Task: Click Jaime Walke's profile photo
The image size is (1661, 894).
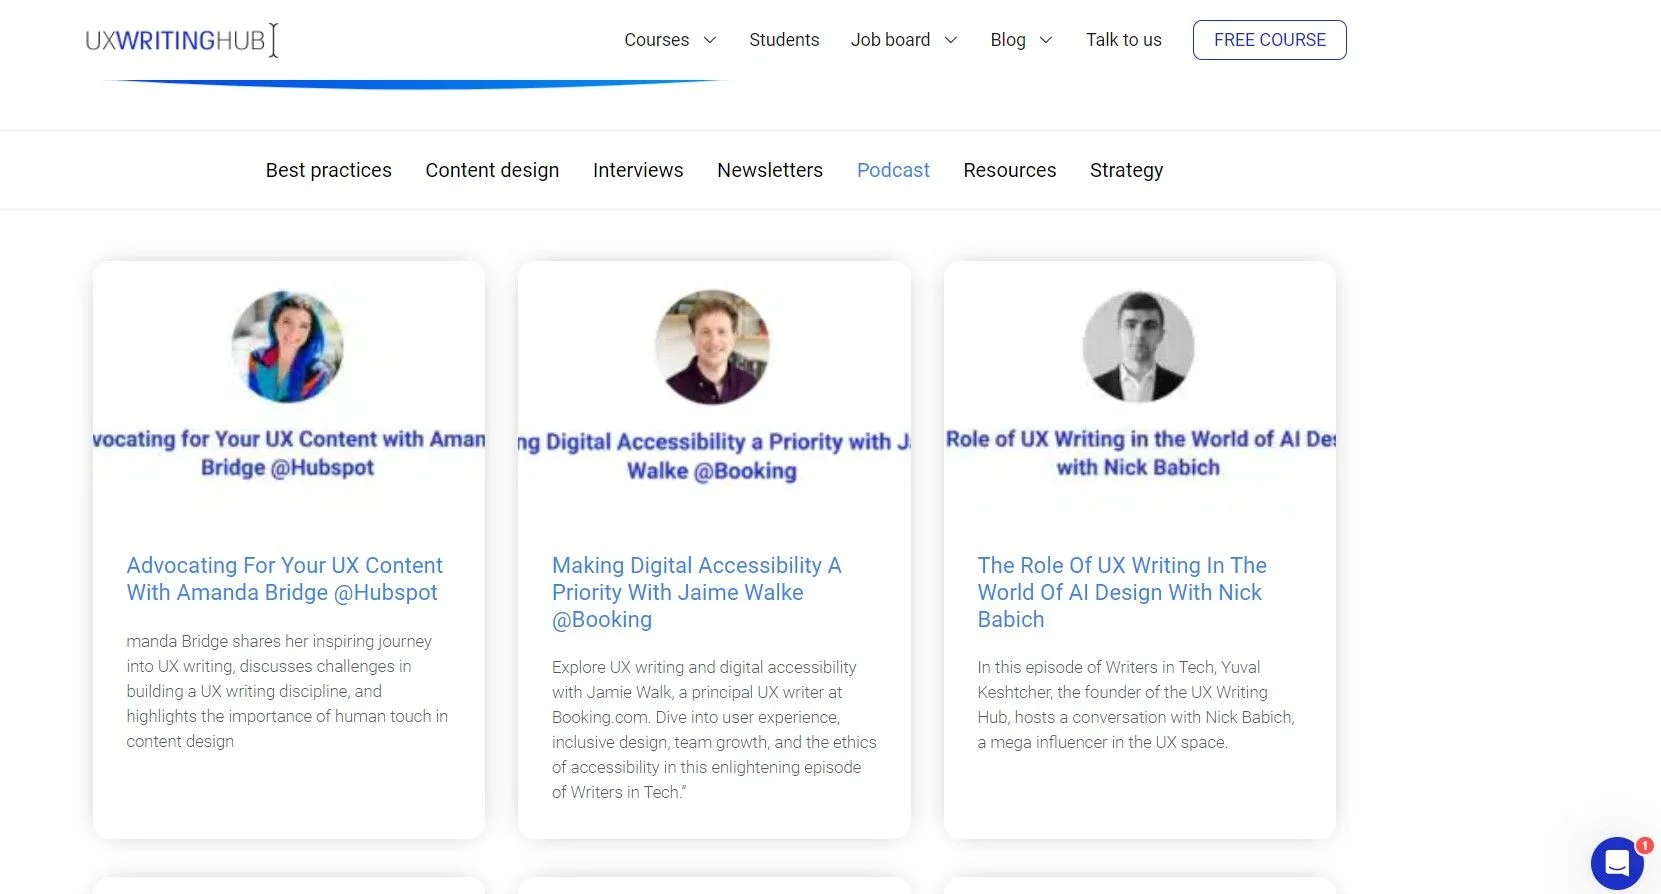Action: [x=712, y=347]
